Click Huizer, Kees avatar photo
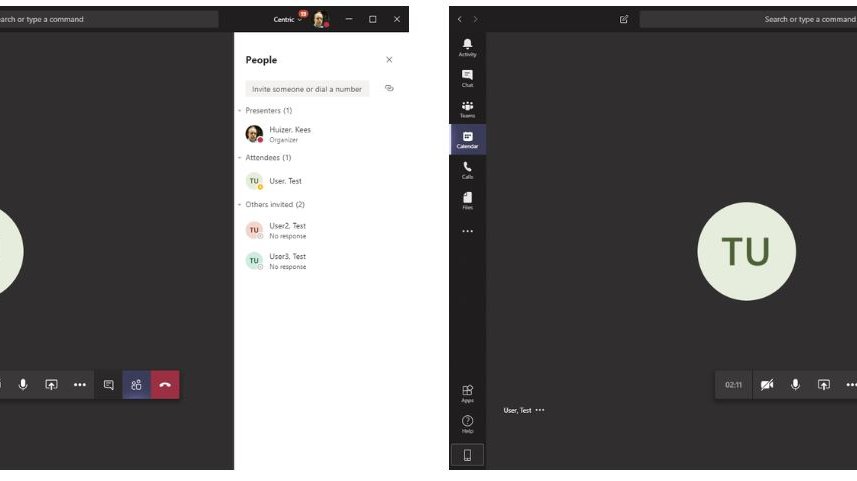857x481 pixels. tap(254, 134)
